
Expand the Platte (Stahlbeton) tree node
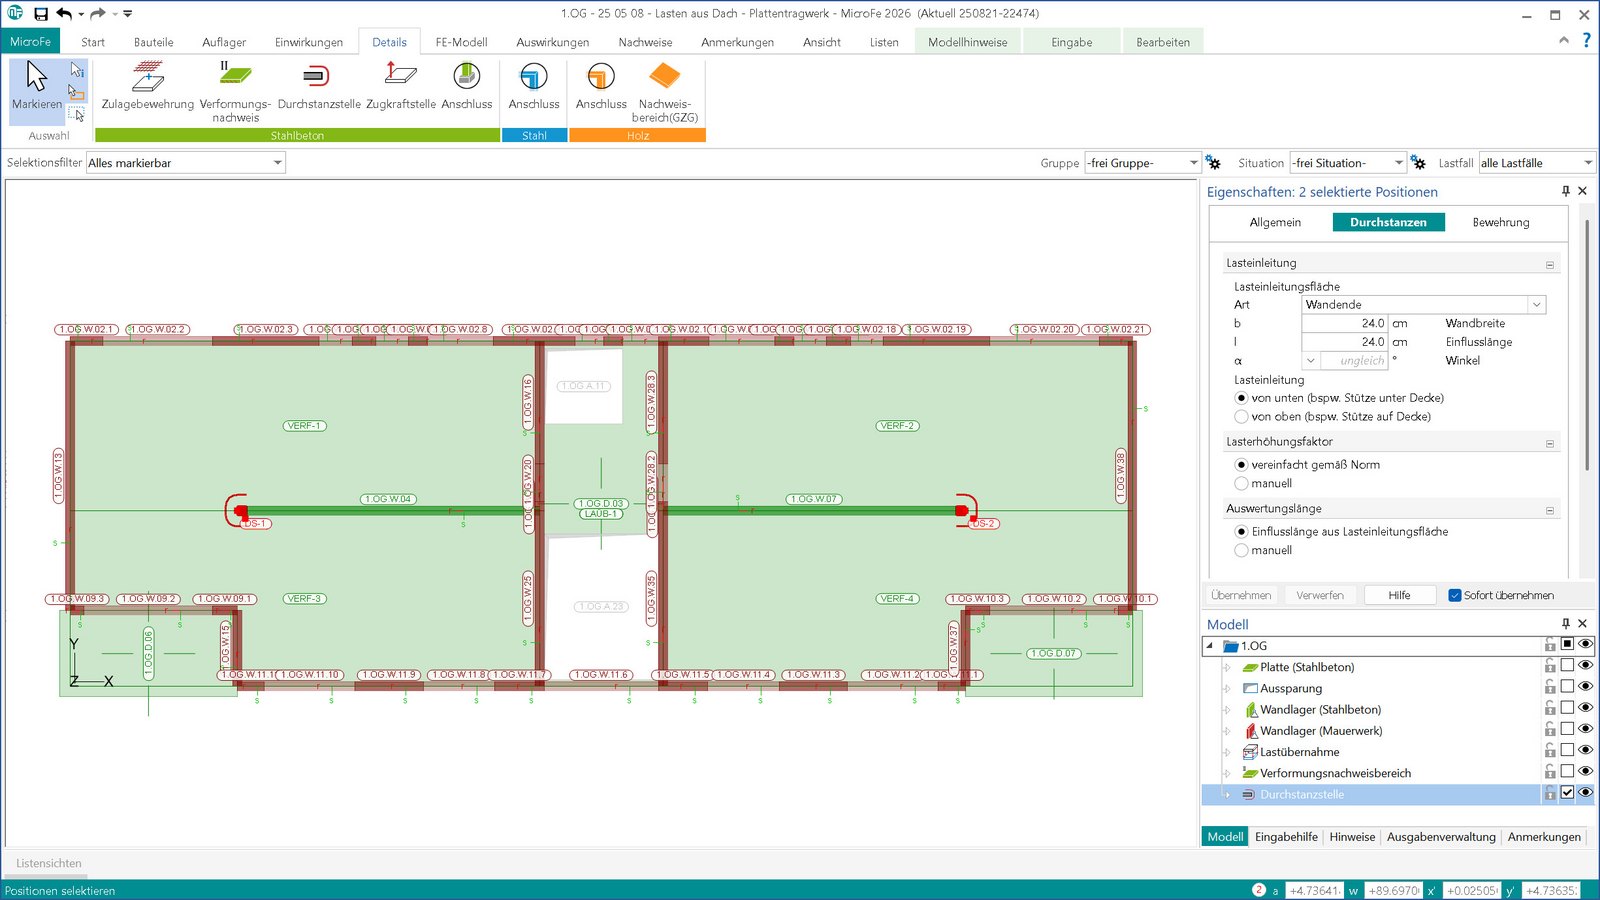click(1227, 667)
